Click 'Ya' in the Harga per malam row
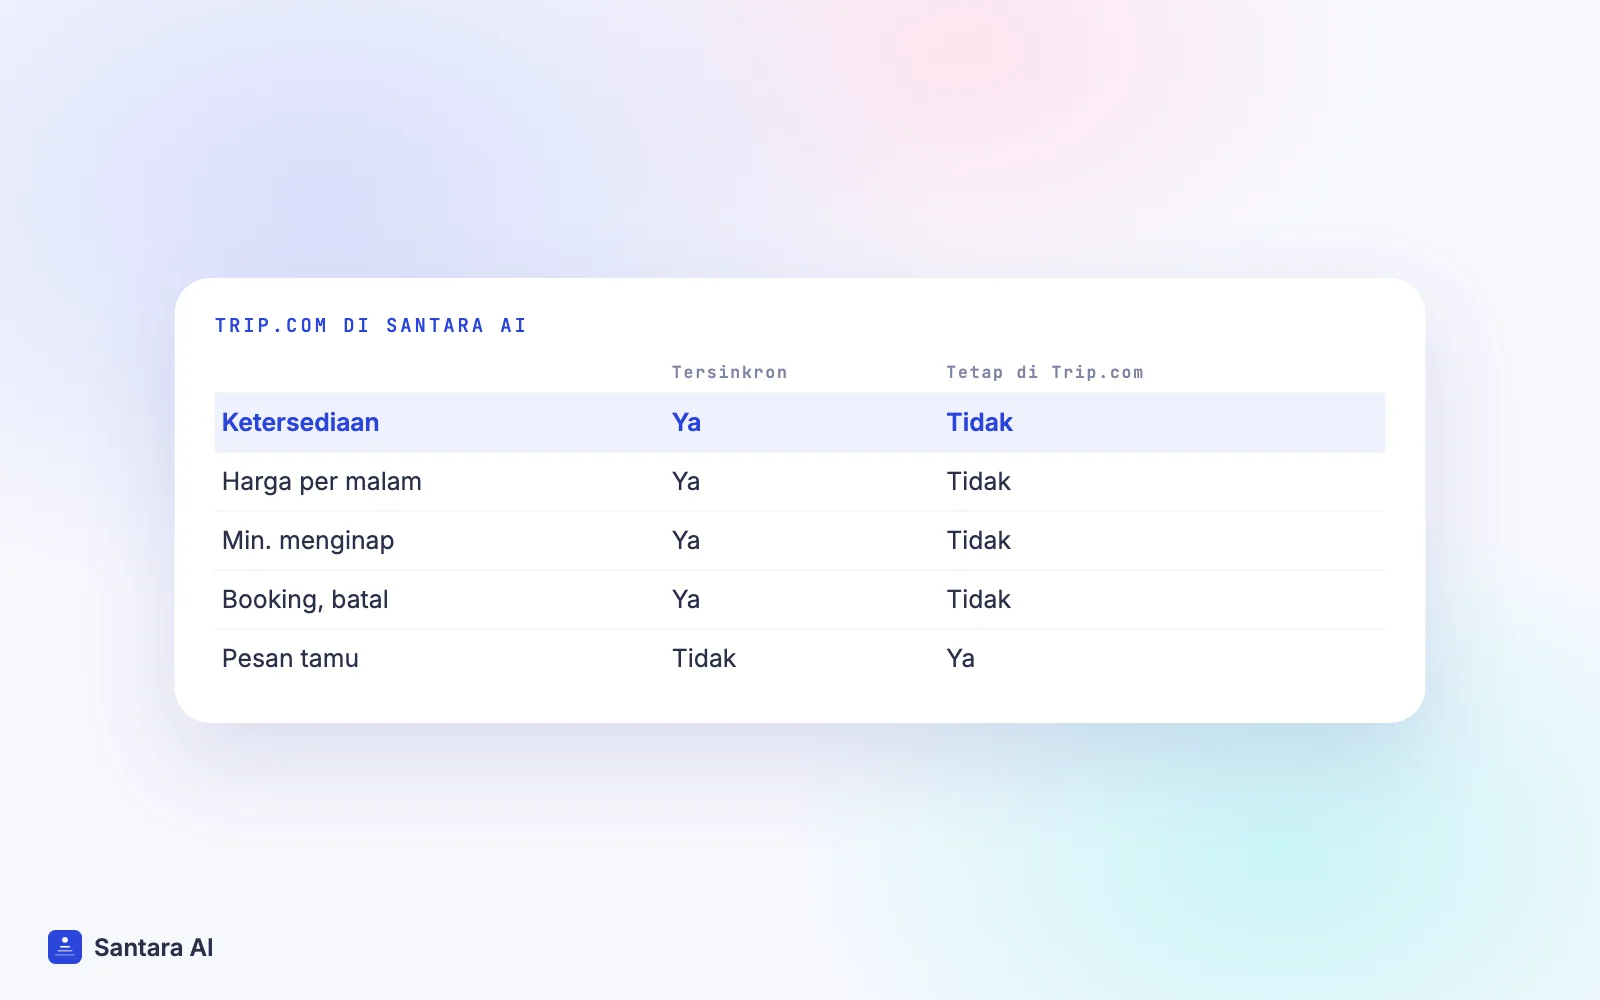 coord(686,481)
